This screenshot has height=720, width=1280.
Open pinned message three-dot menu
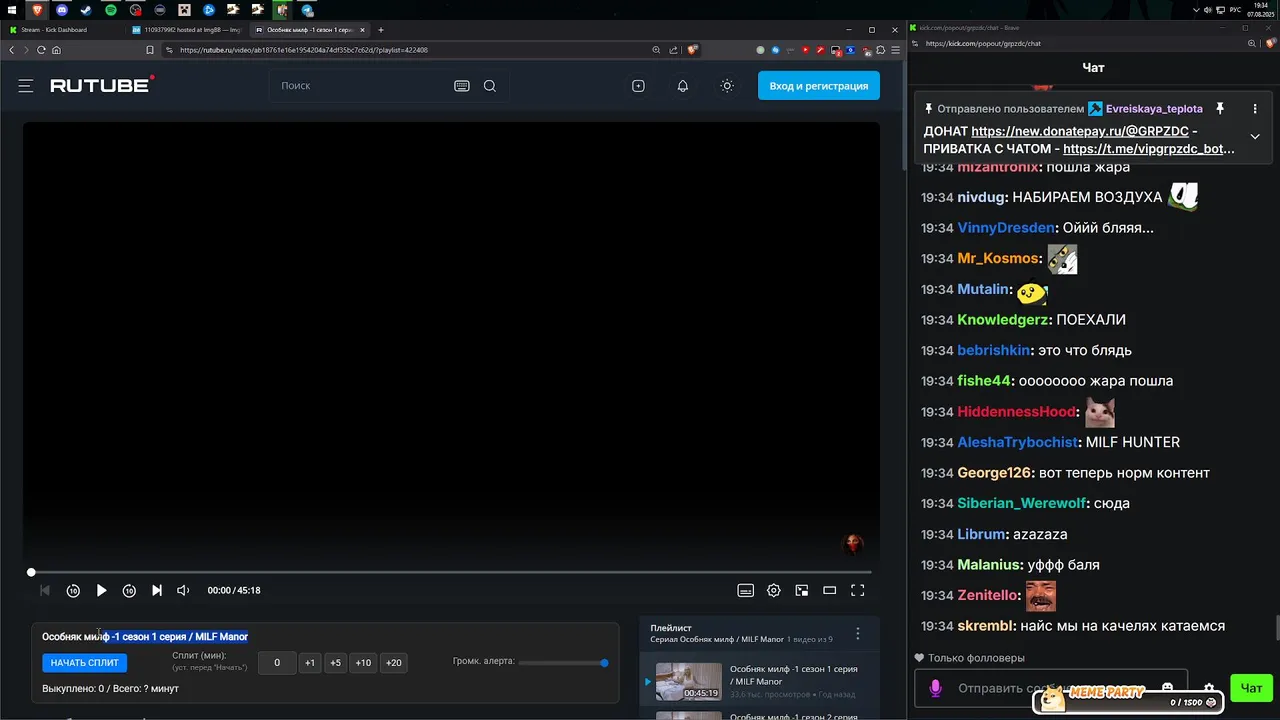[x=1255, y=108]
